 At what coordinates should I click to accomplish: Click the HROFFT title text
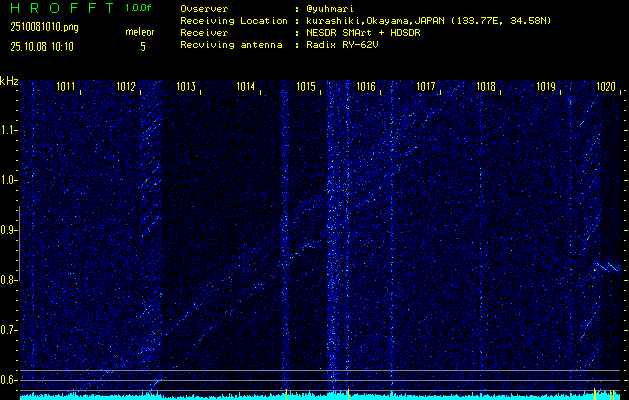(62, 8)
